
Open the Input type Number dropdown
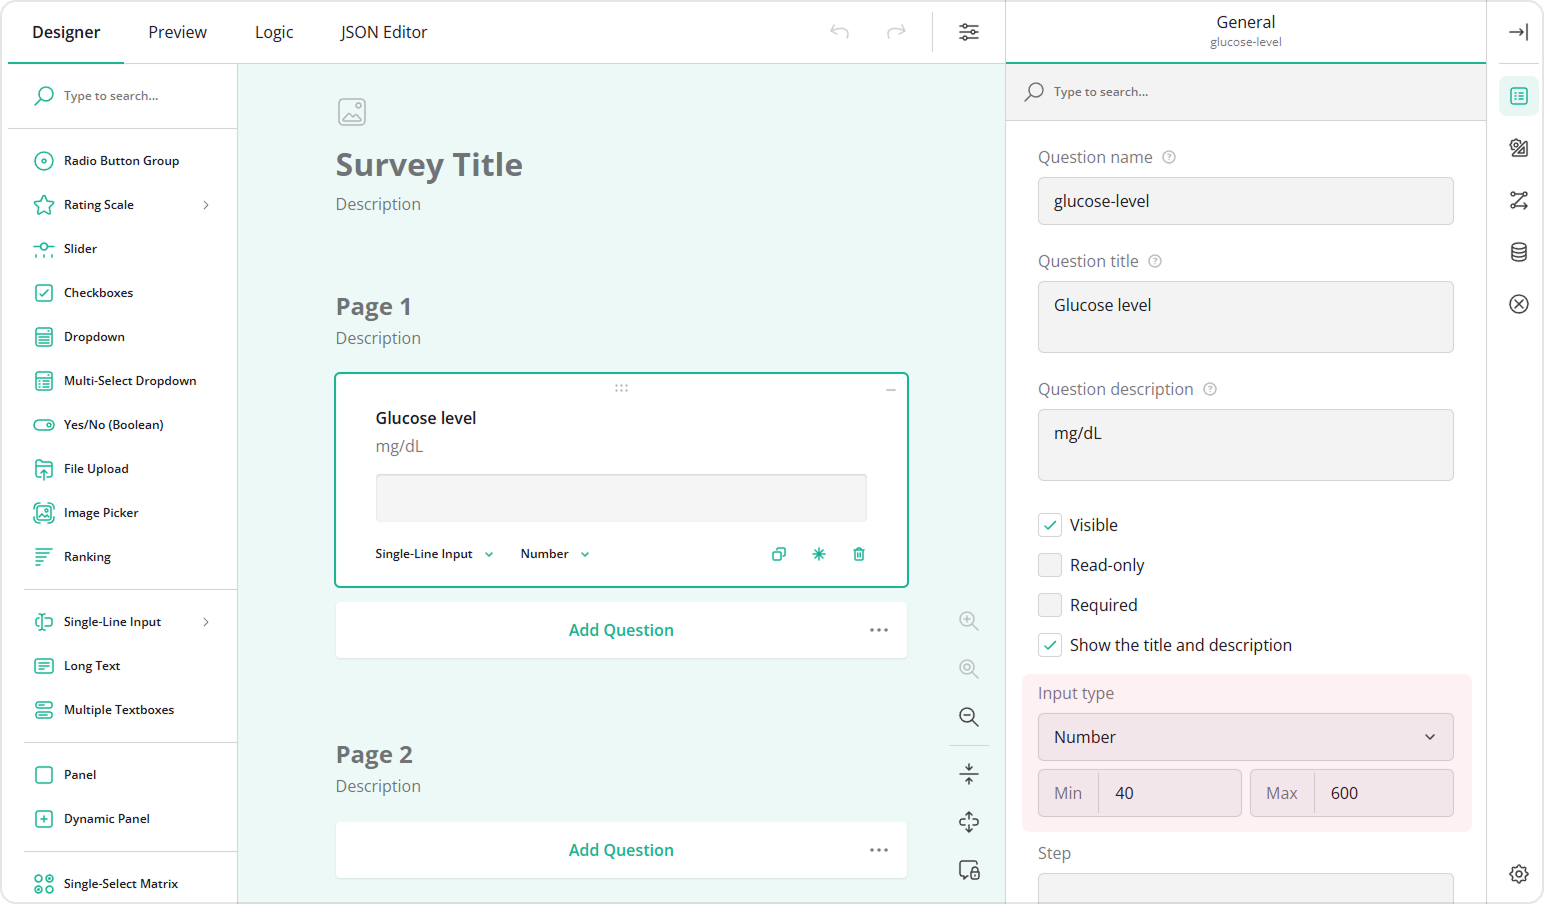(1245, 737)
